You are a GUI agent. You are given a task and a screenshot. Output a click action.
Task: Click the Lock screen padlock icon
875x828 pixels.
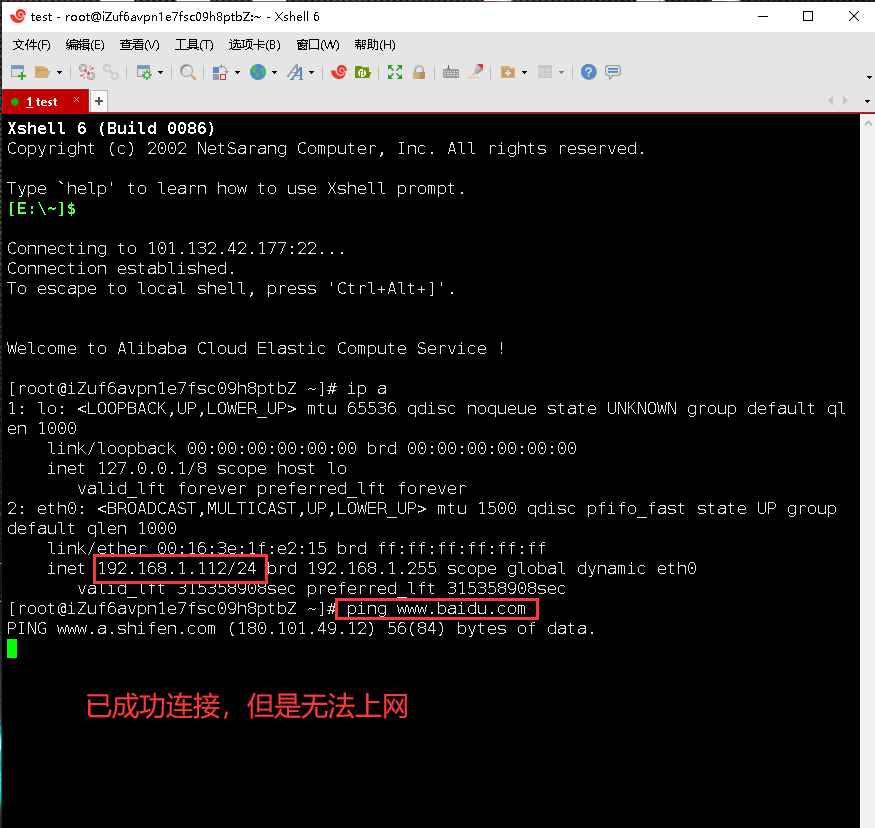(x=419, y=72)
